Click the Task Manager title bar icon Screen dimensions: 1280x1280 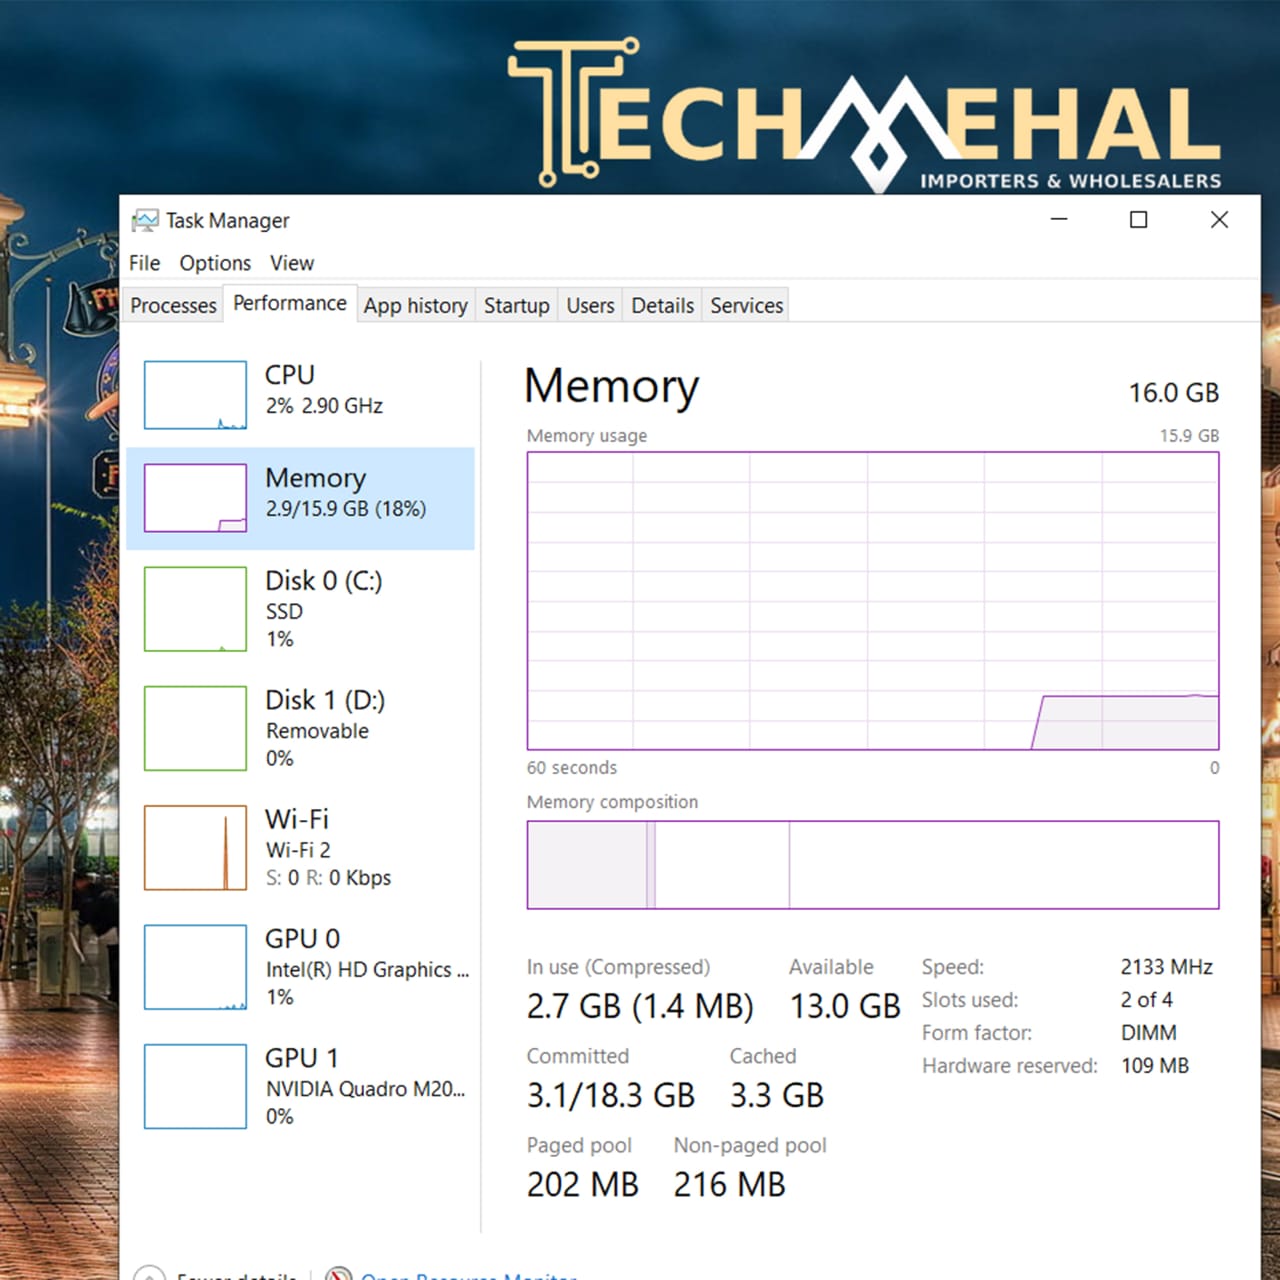point(145,220)
